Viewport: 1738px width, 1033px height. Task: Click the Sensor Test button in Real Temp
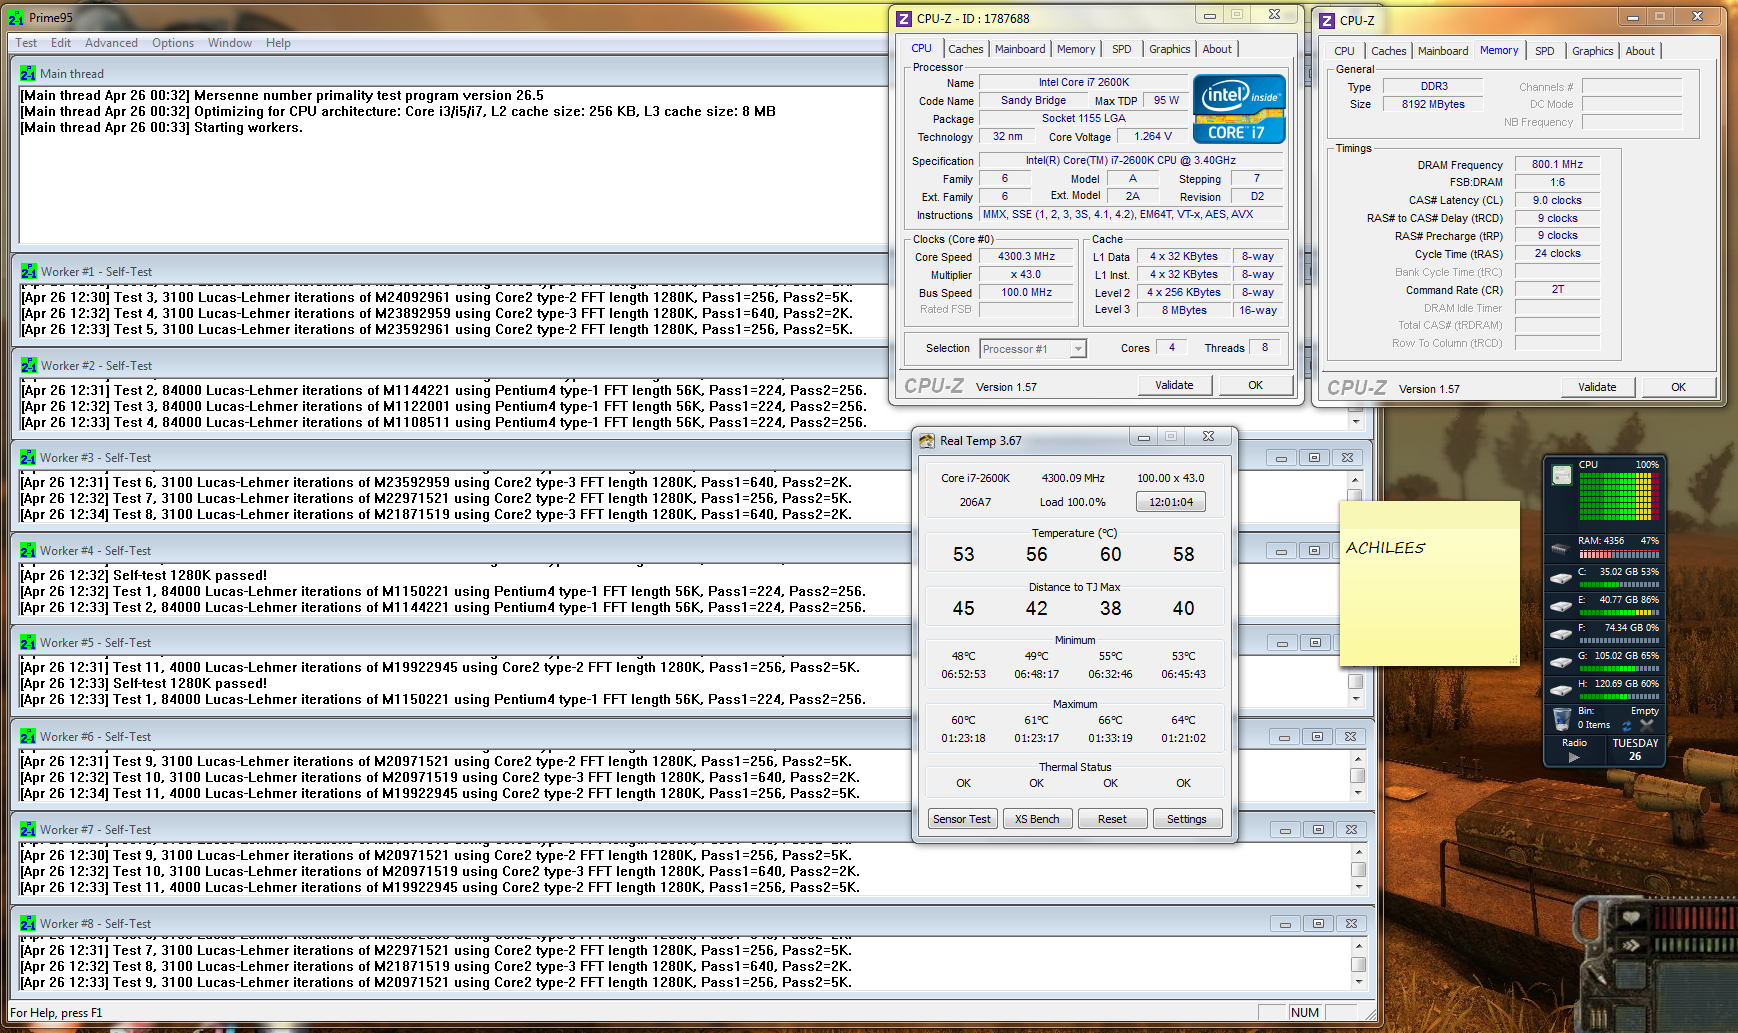coord(961,819)
